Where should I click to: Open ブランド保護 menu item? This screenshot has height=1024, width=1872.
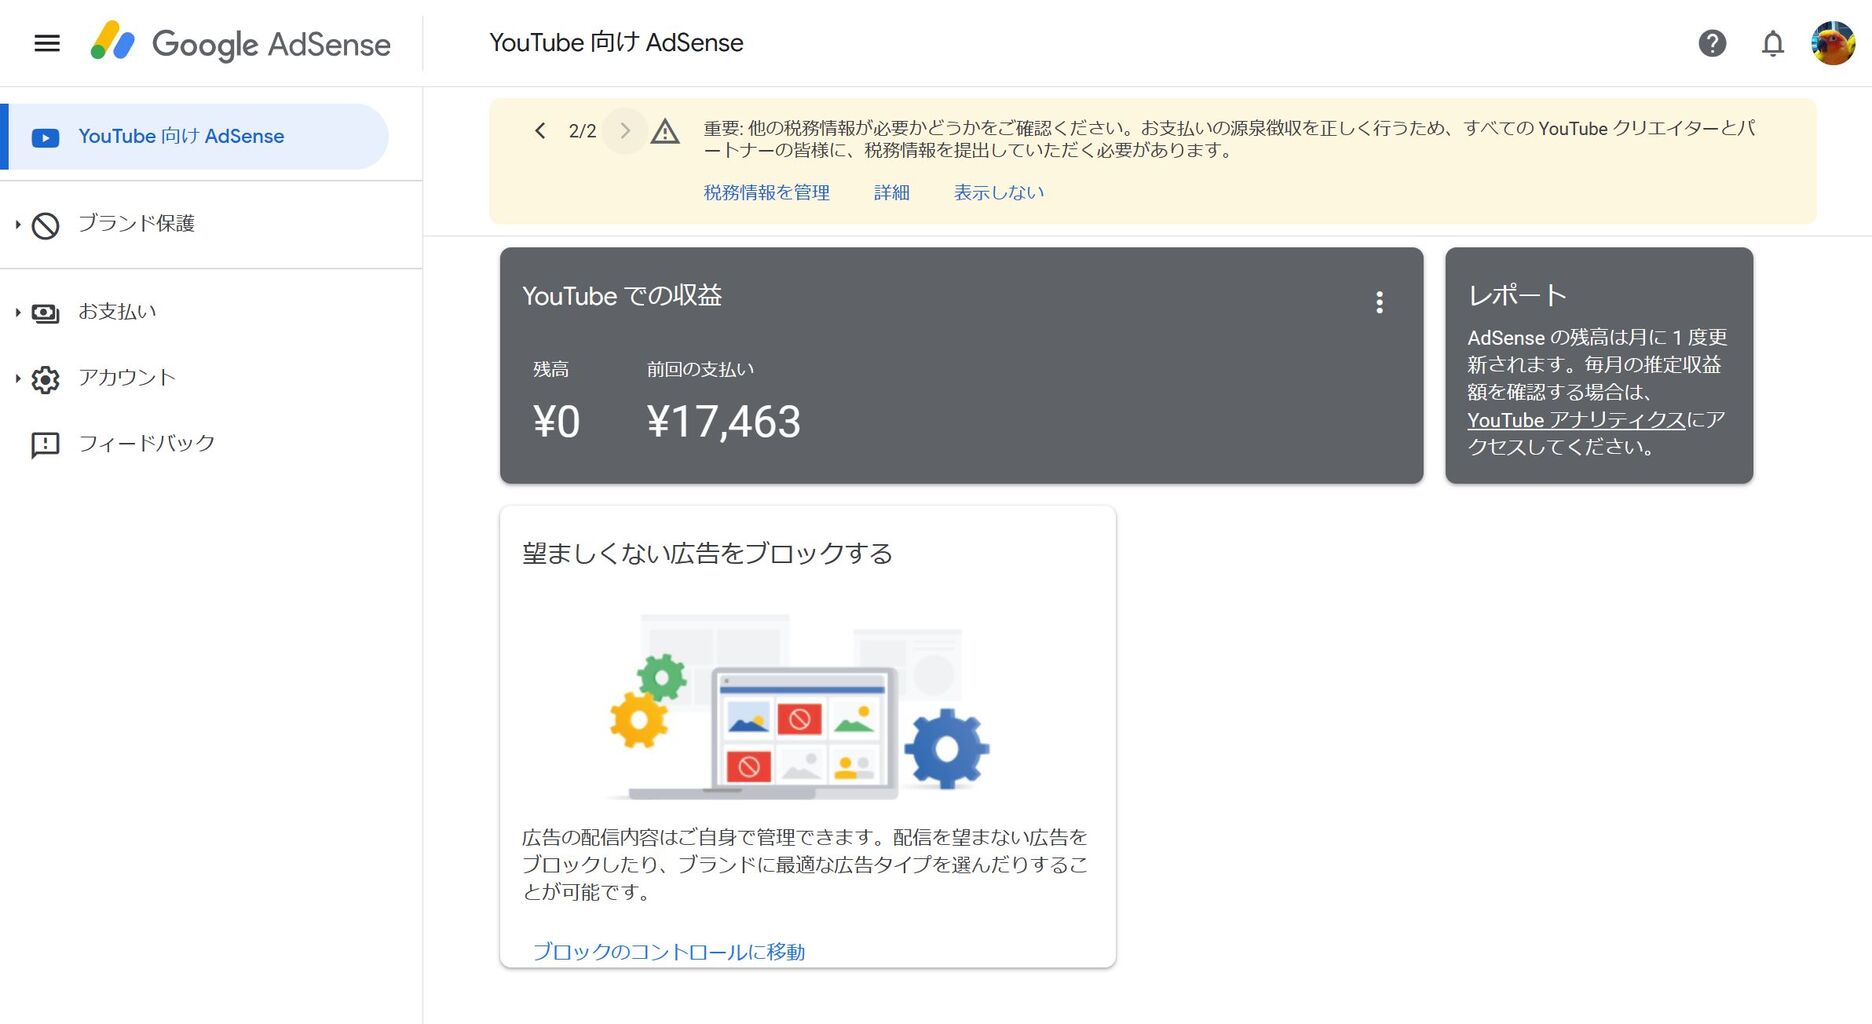click(x=137, y=224)
